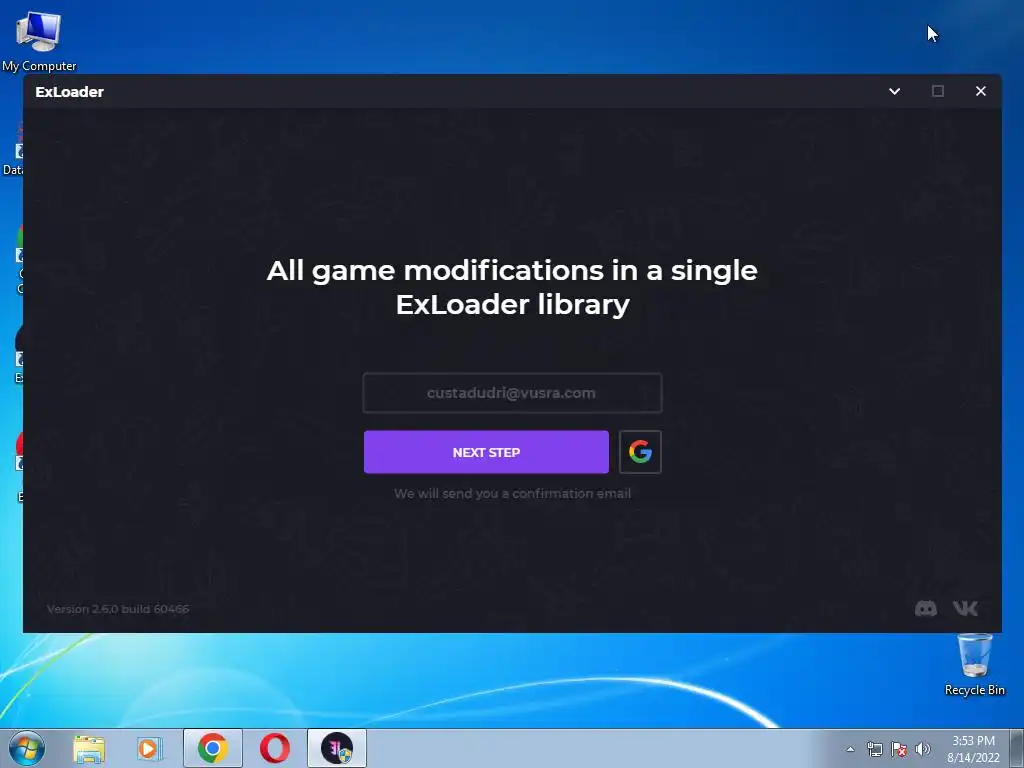Viewport: 1024px width, 768px height.
Task: Open the Action Center flag icon
Action: tap(899, 749)
